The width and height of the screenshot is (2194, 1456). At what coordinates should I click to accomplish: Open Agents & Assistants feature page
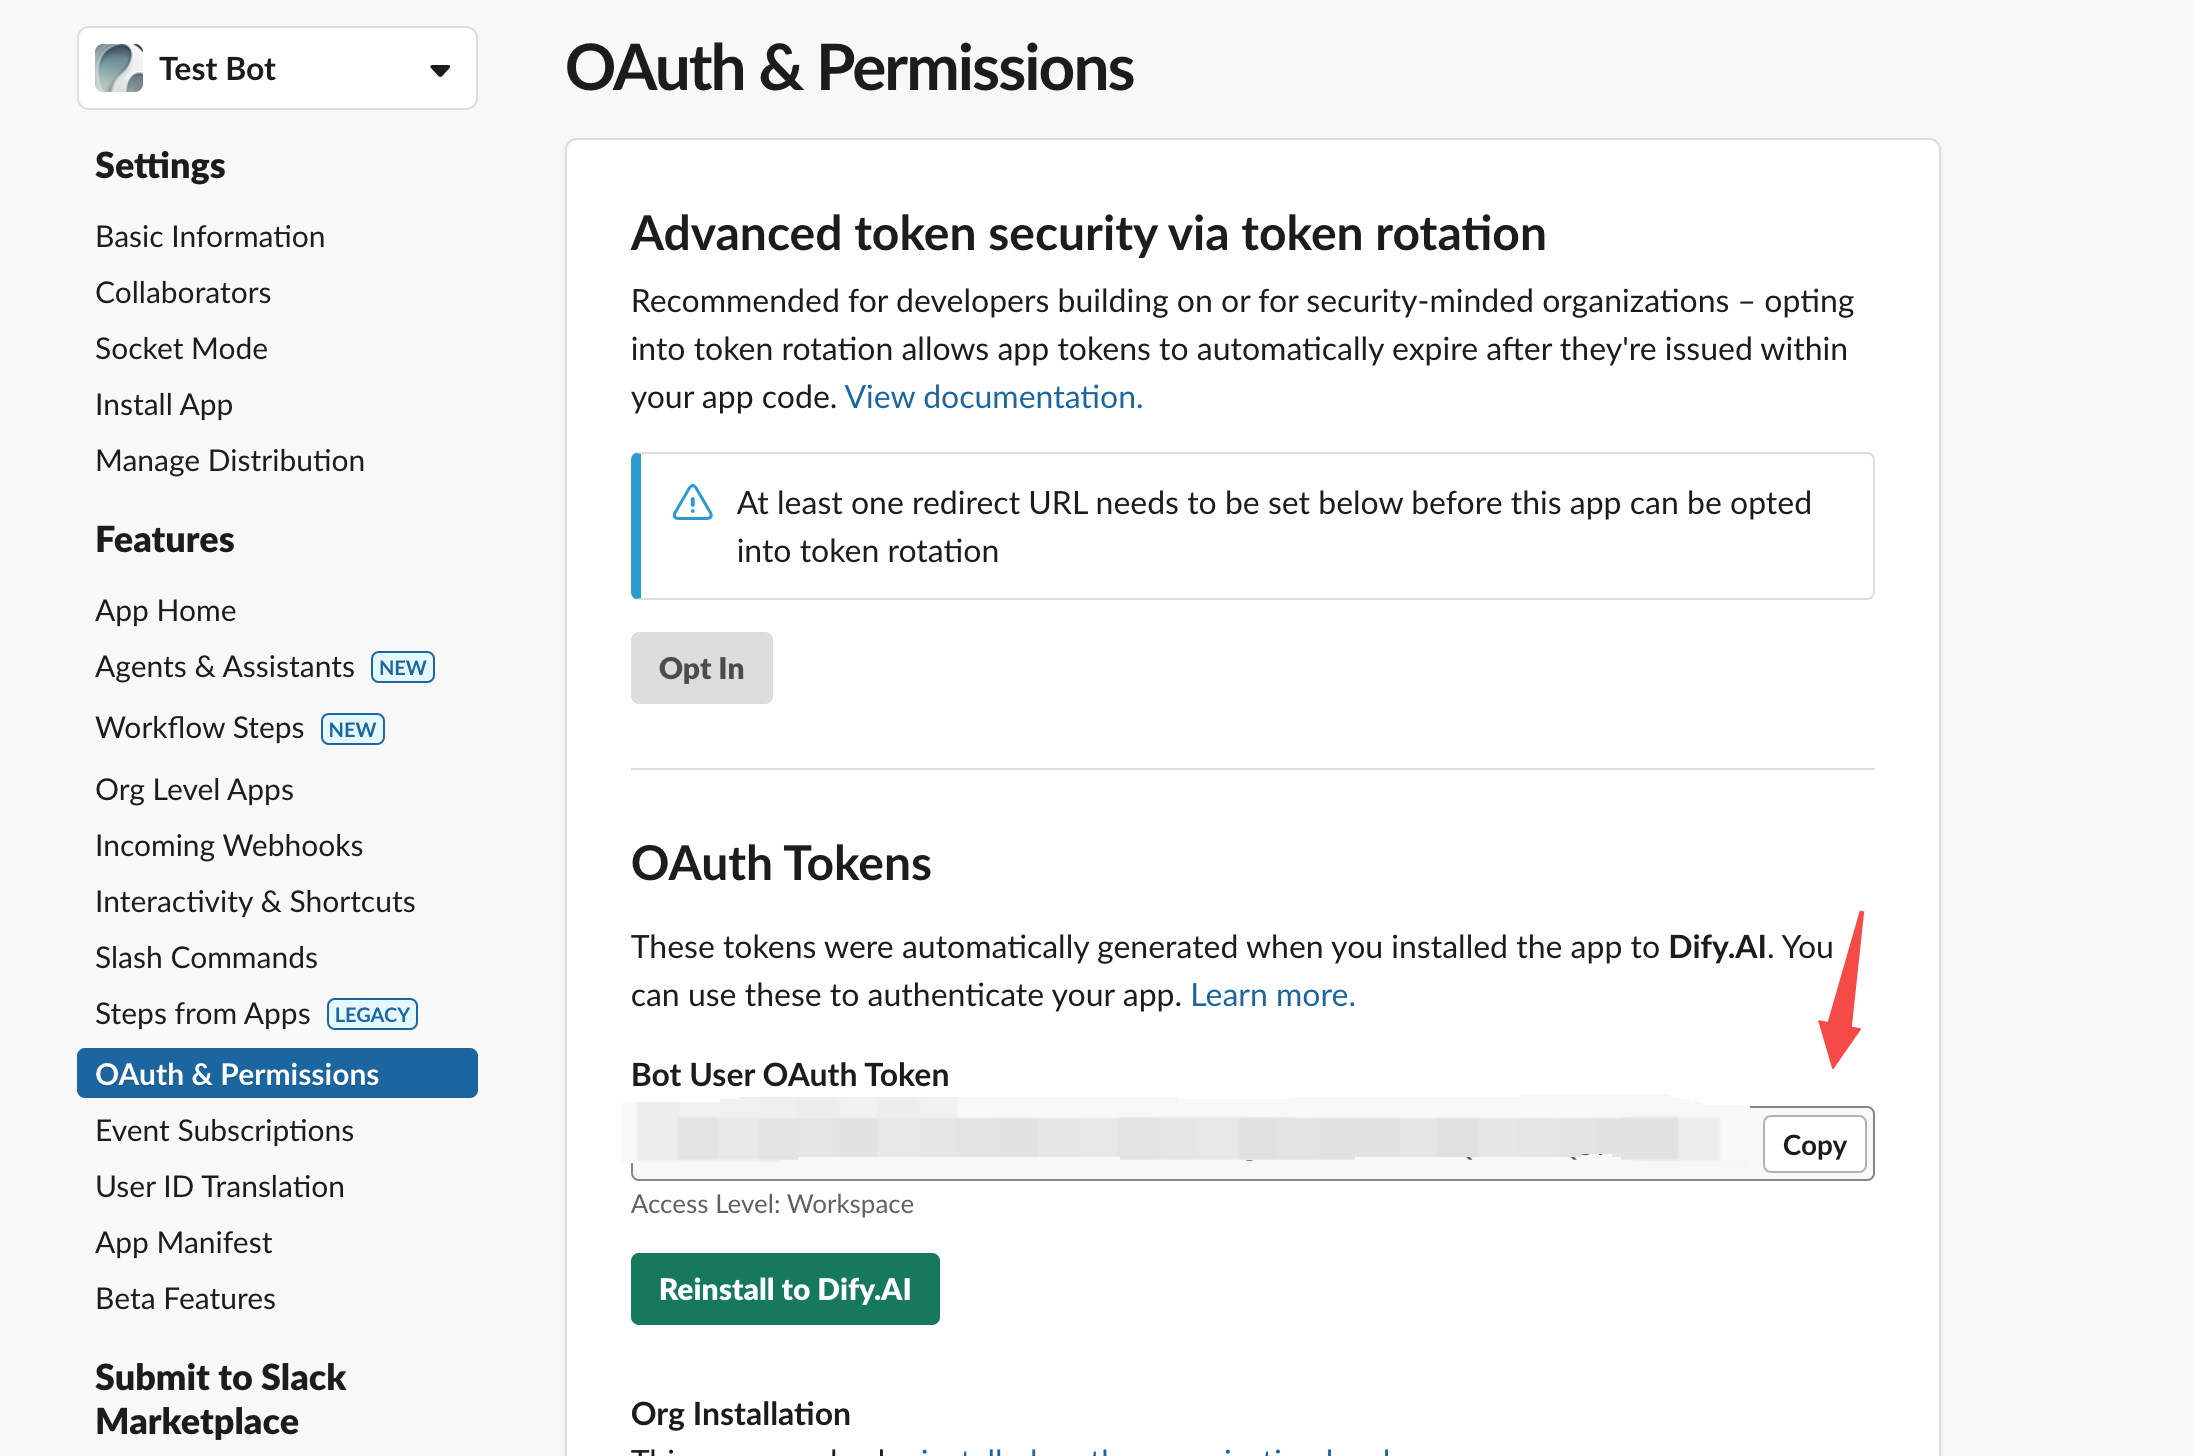[225, 667]
